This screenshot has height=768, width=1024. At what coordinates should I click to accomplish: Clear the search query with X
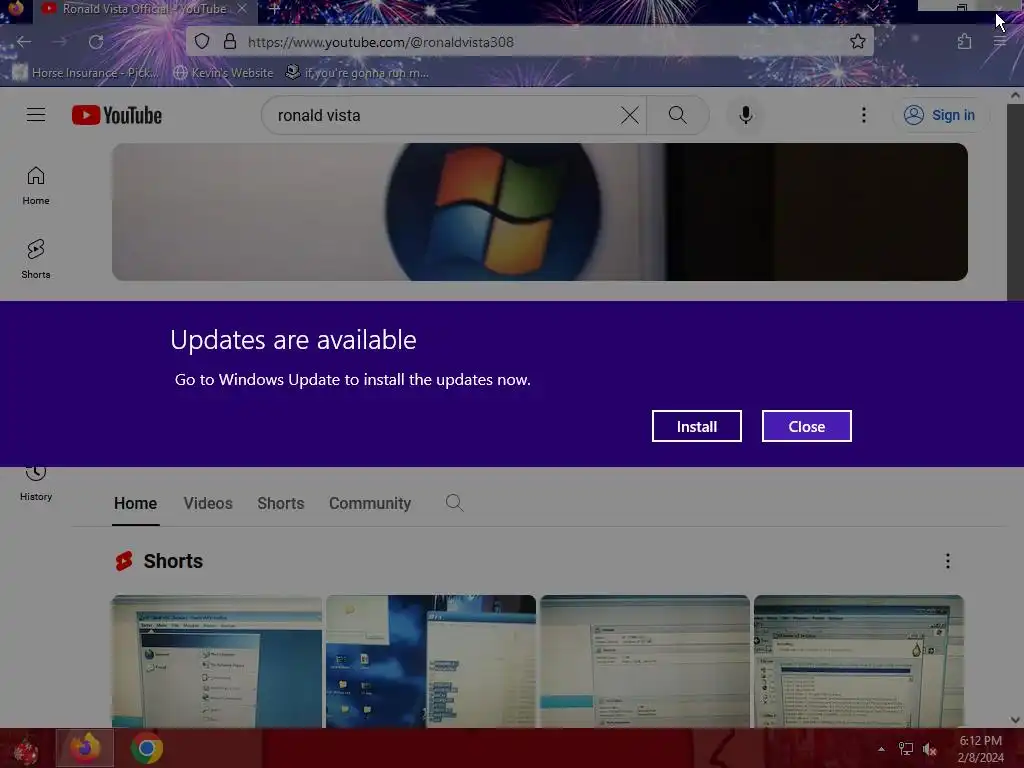pos(630,115)
